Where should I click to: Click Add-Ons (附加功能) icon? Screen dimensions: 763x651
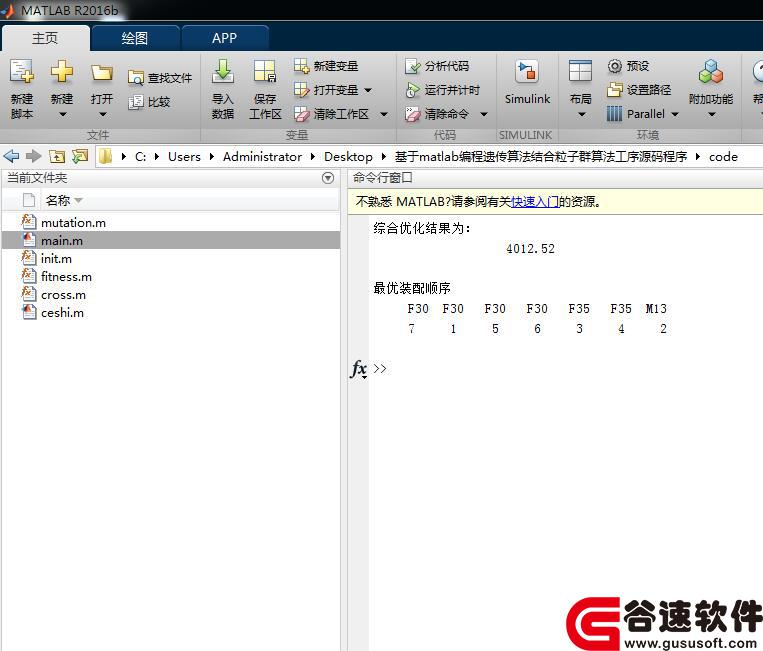tap(710, 72)
